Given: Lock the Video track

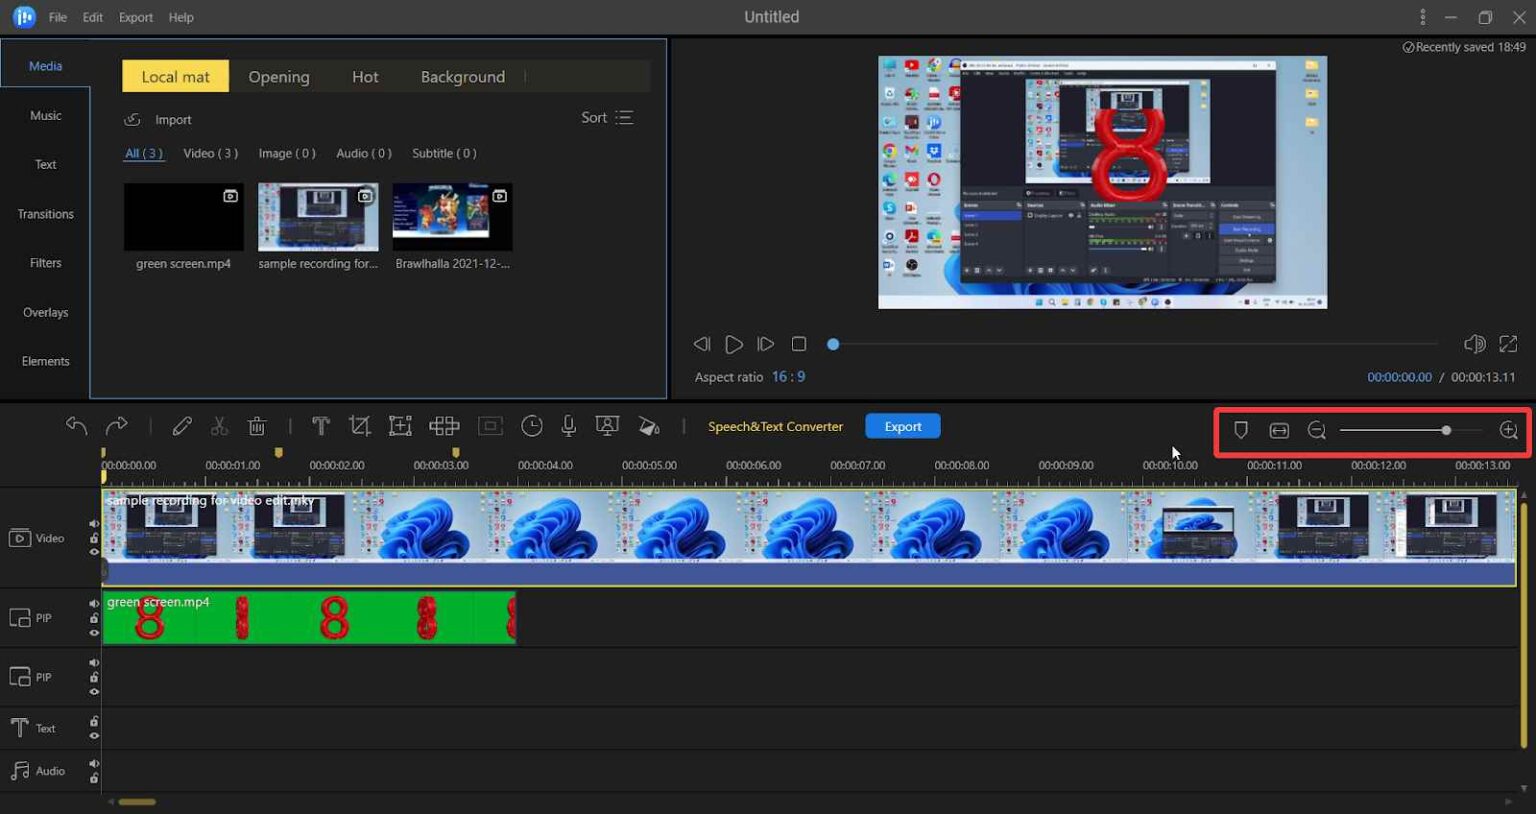Looking at the screenshot, I should coord(94,538).
